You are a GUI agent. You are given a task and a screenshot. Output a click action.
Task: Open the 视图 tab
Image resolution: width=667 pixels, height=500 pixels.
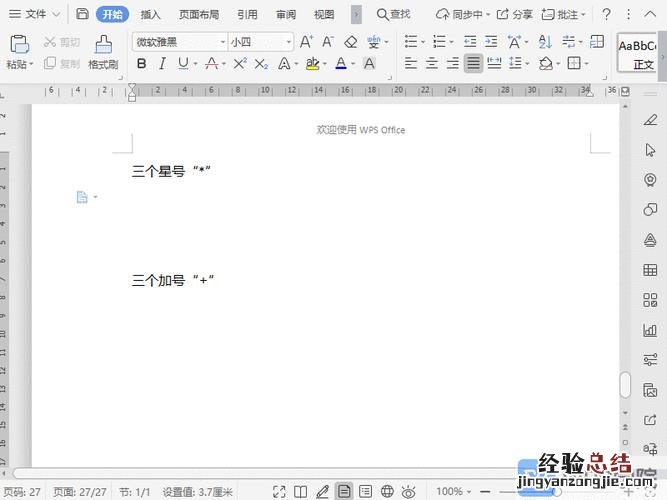(324, 15)
